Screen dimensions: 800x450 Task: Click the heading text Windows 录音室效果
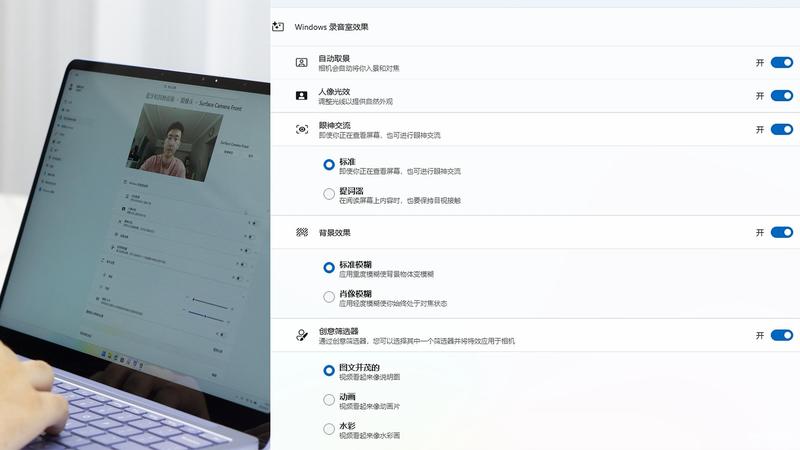pyautogui.click(x=331, y=27)
